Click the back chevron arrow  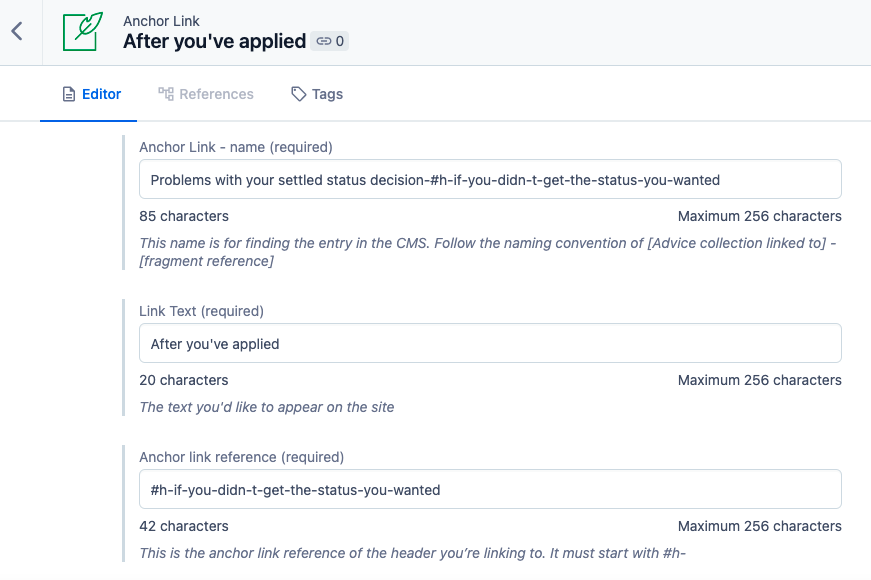click(x=17, y=31)
